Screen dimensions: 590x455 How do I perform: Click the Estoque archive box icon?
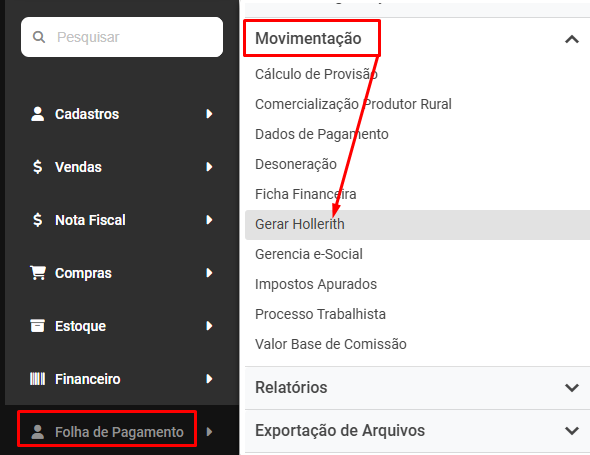click(38, 326)
